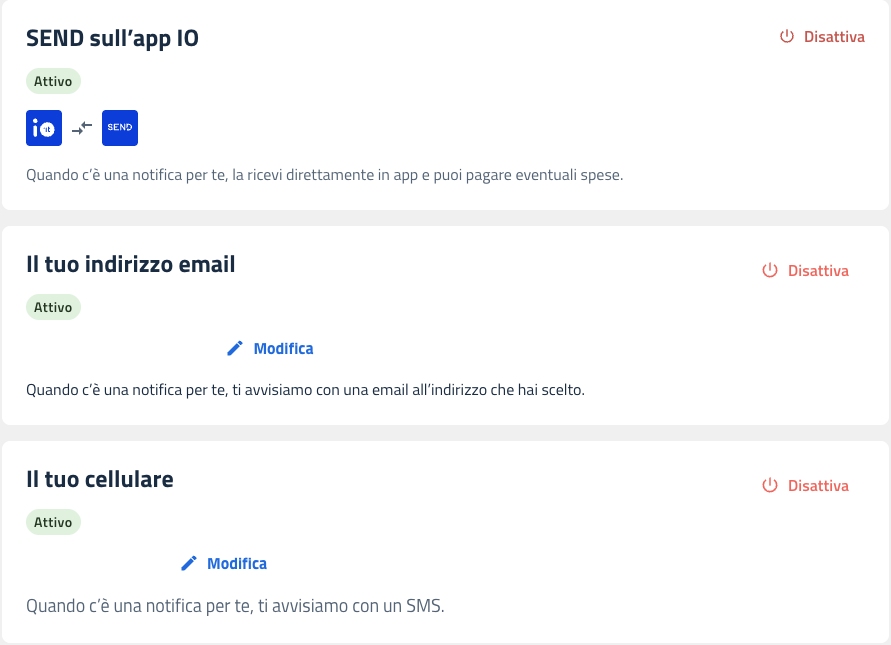Image resolution: width=891 pixels, height=645 pixels.
Task: Click the blue SEND logo icon
Action: (120, 128)
